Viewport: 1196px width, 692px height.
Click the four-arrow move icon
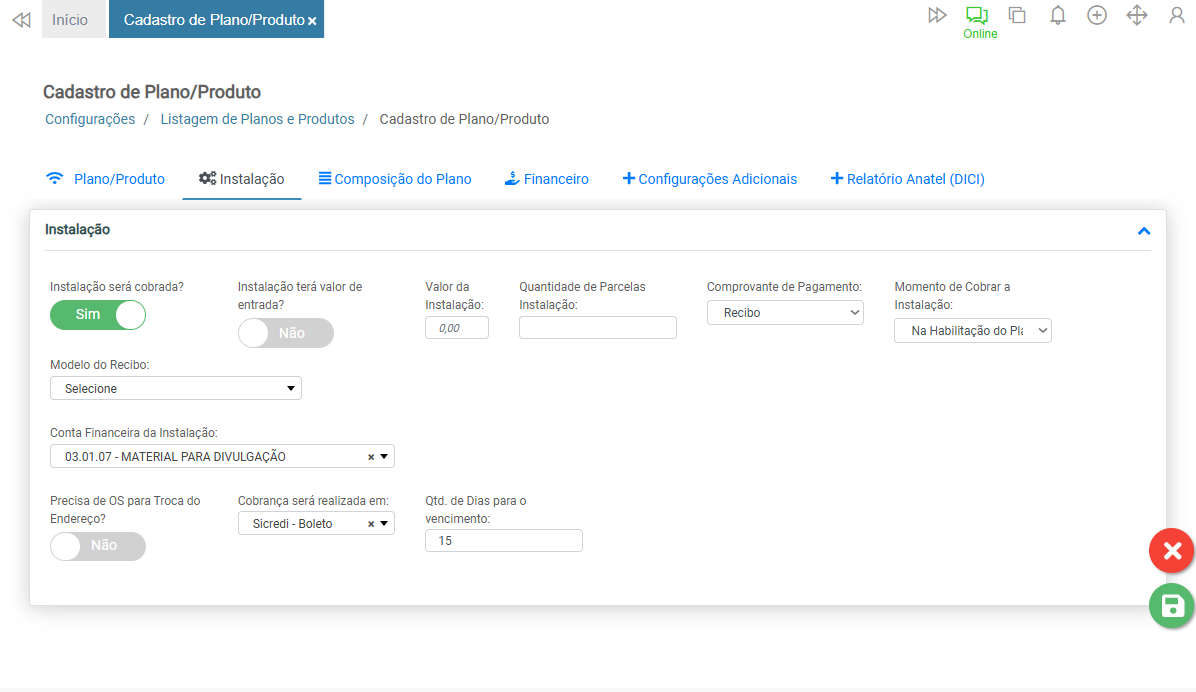click(1137, 16)
